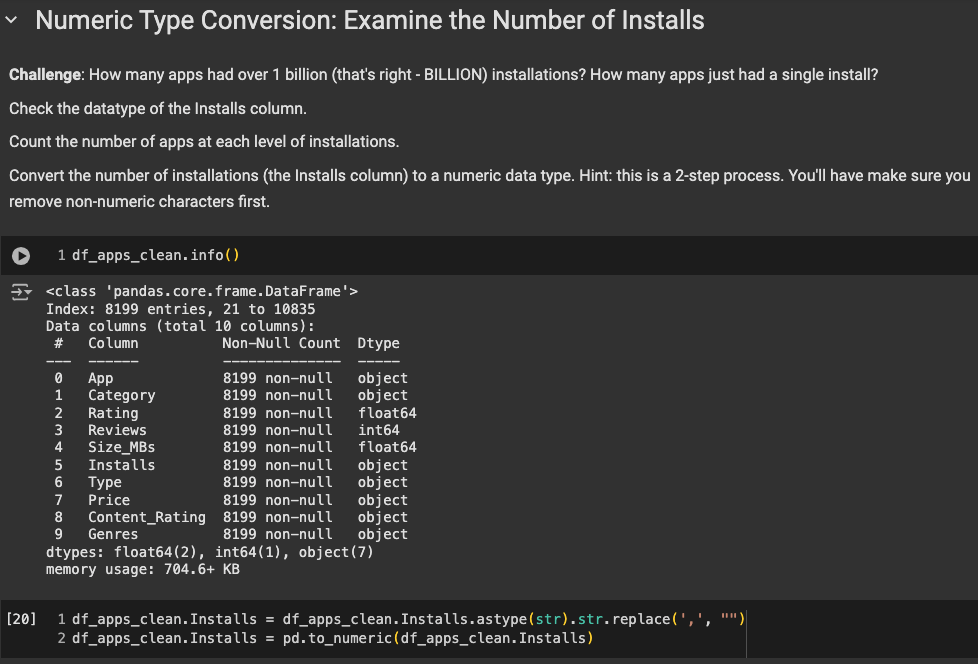Click the Data columns (total 10 columns) line
The height and width of the screenshot is (664, 978).
pyautogui.click(x=180, y=326)
